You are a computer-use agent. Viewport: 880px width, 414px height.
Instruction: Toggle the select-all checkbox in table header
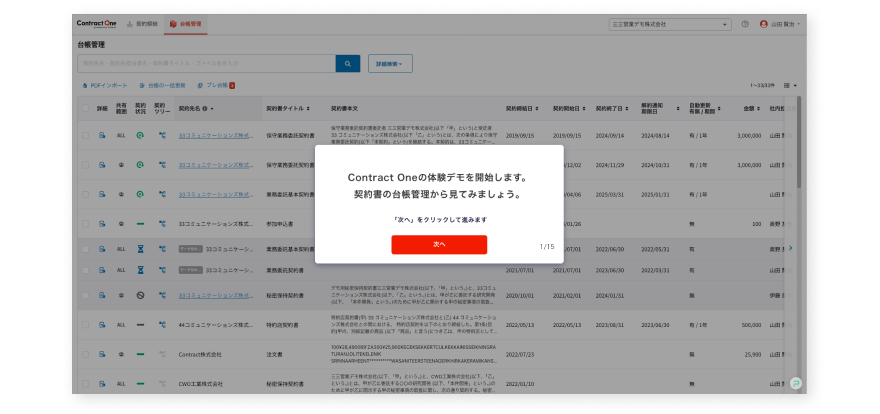click(85, 108)
